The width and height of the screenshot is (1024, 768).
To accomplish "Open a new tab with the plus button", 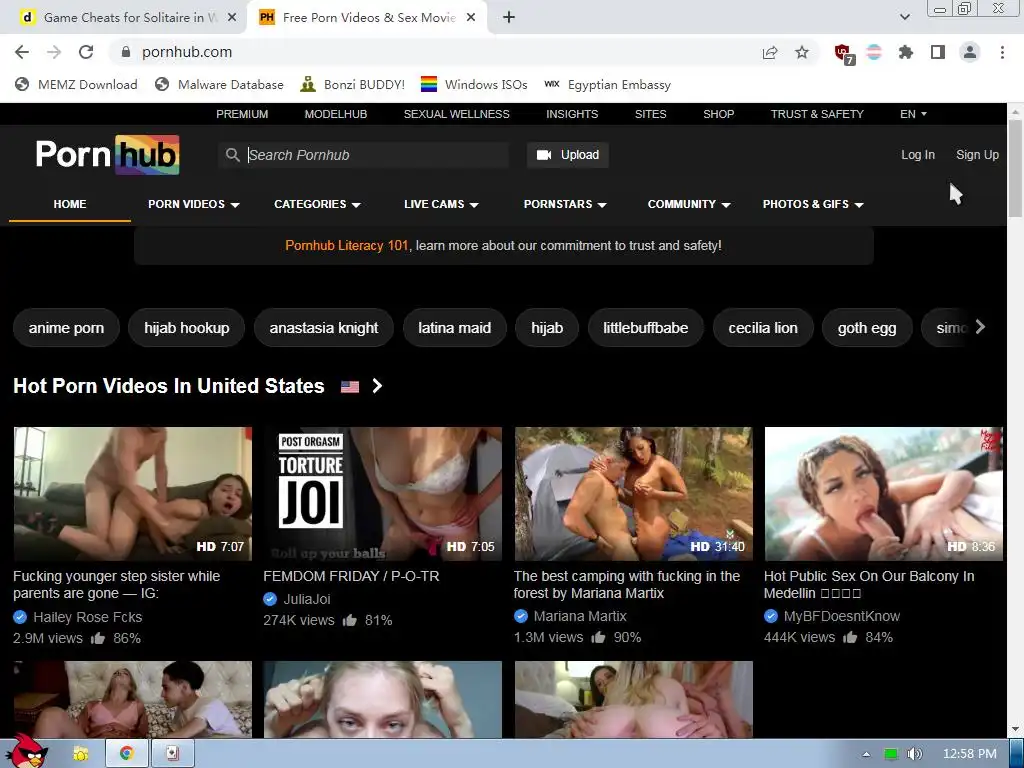I will 509,18.
